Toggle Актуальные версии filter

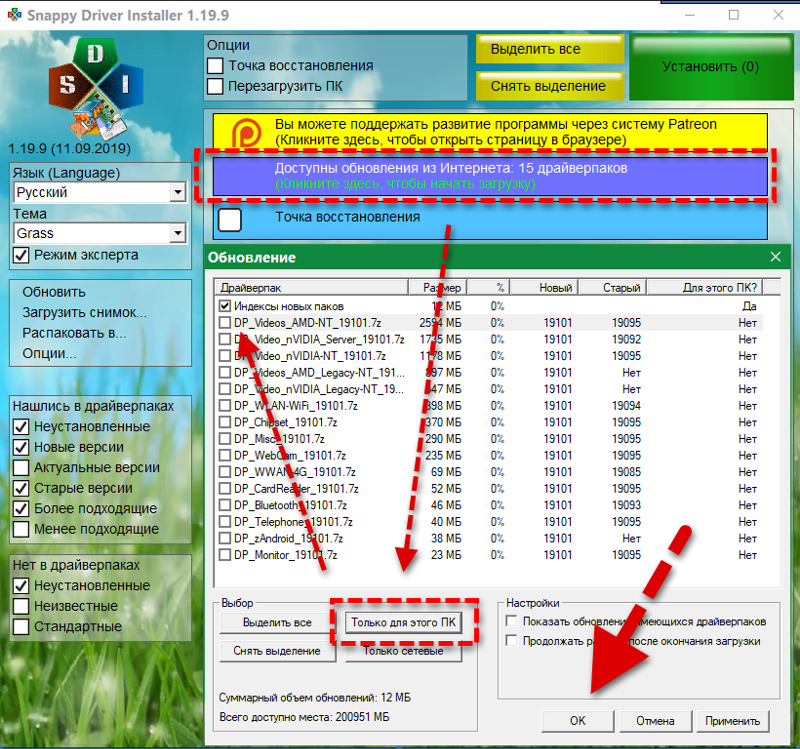(21, 467)
